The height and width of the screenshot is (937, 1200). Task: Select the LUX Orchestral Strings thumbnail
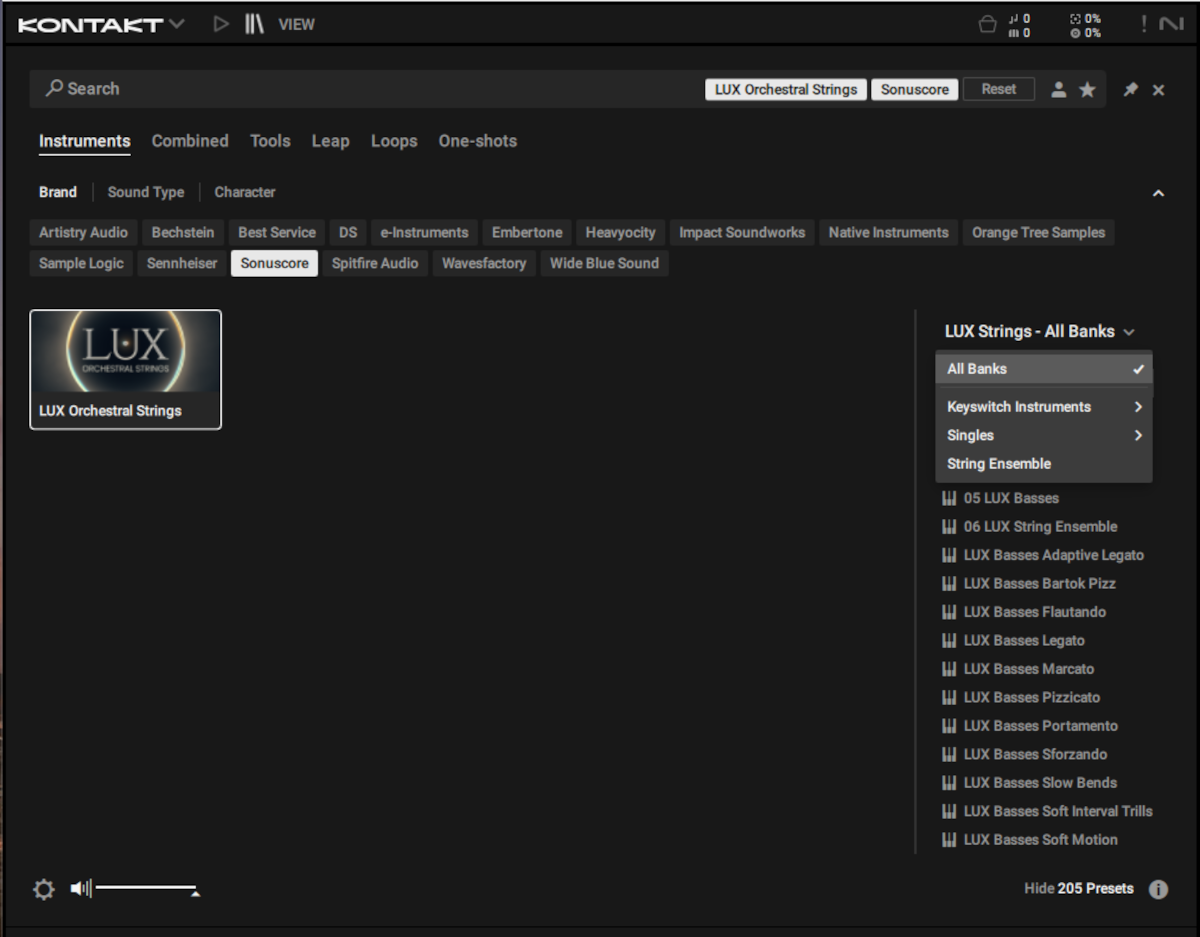click(126, 369)
